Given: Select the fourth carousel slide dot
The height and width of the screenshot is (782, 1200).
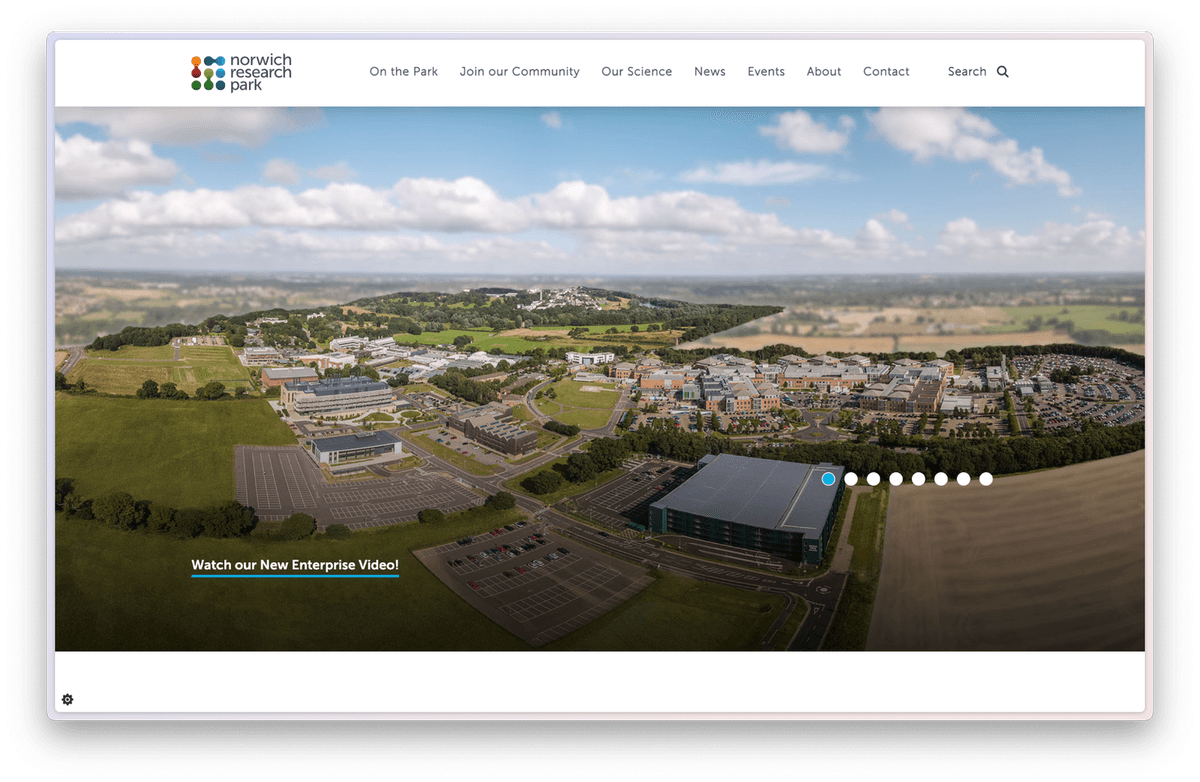Looking at the screenshot, I should 896,479.
